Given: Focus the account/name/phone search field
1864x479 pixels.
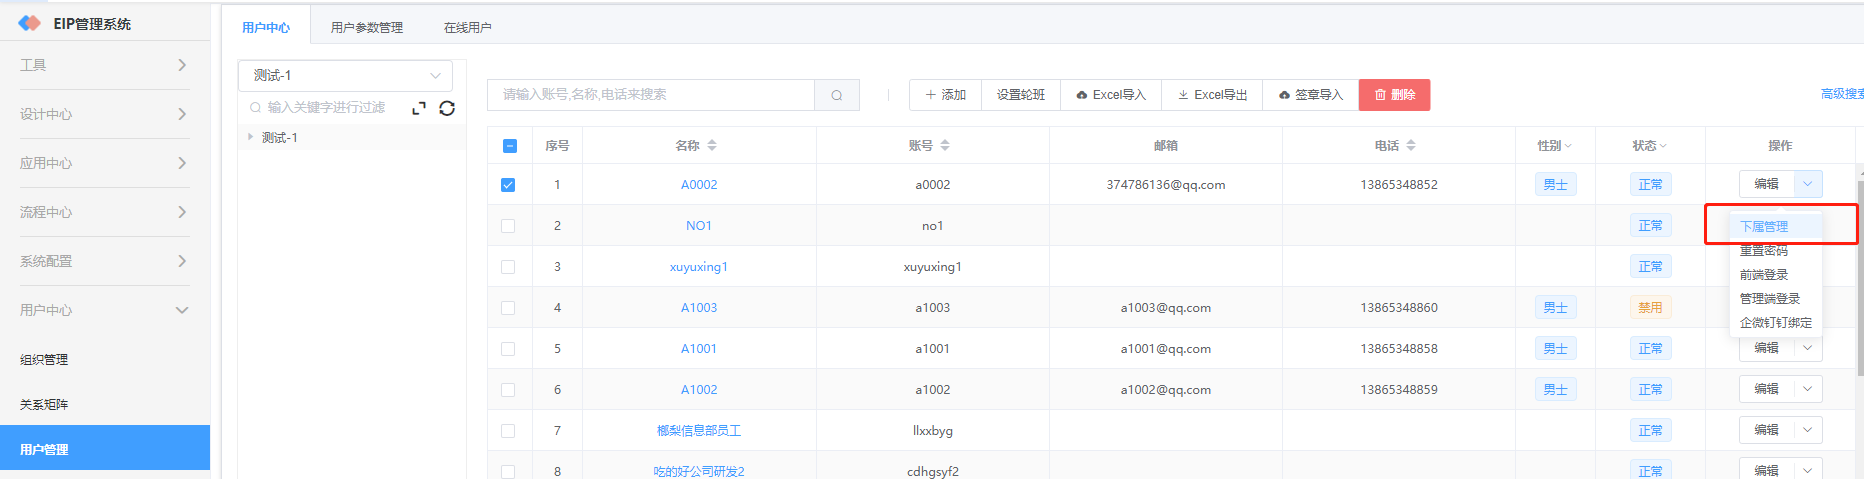Looking at the screenshot, I should 651,95.
